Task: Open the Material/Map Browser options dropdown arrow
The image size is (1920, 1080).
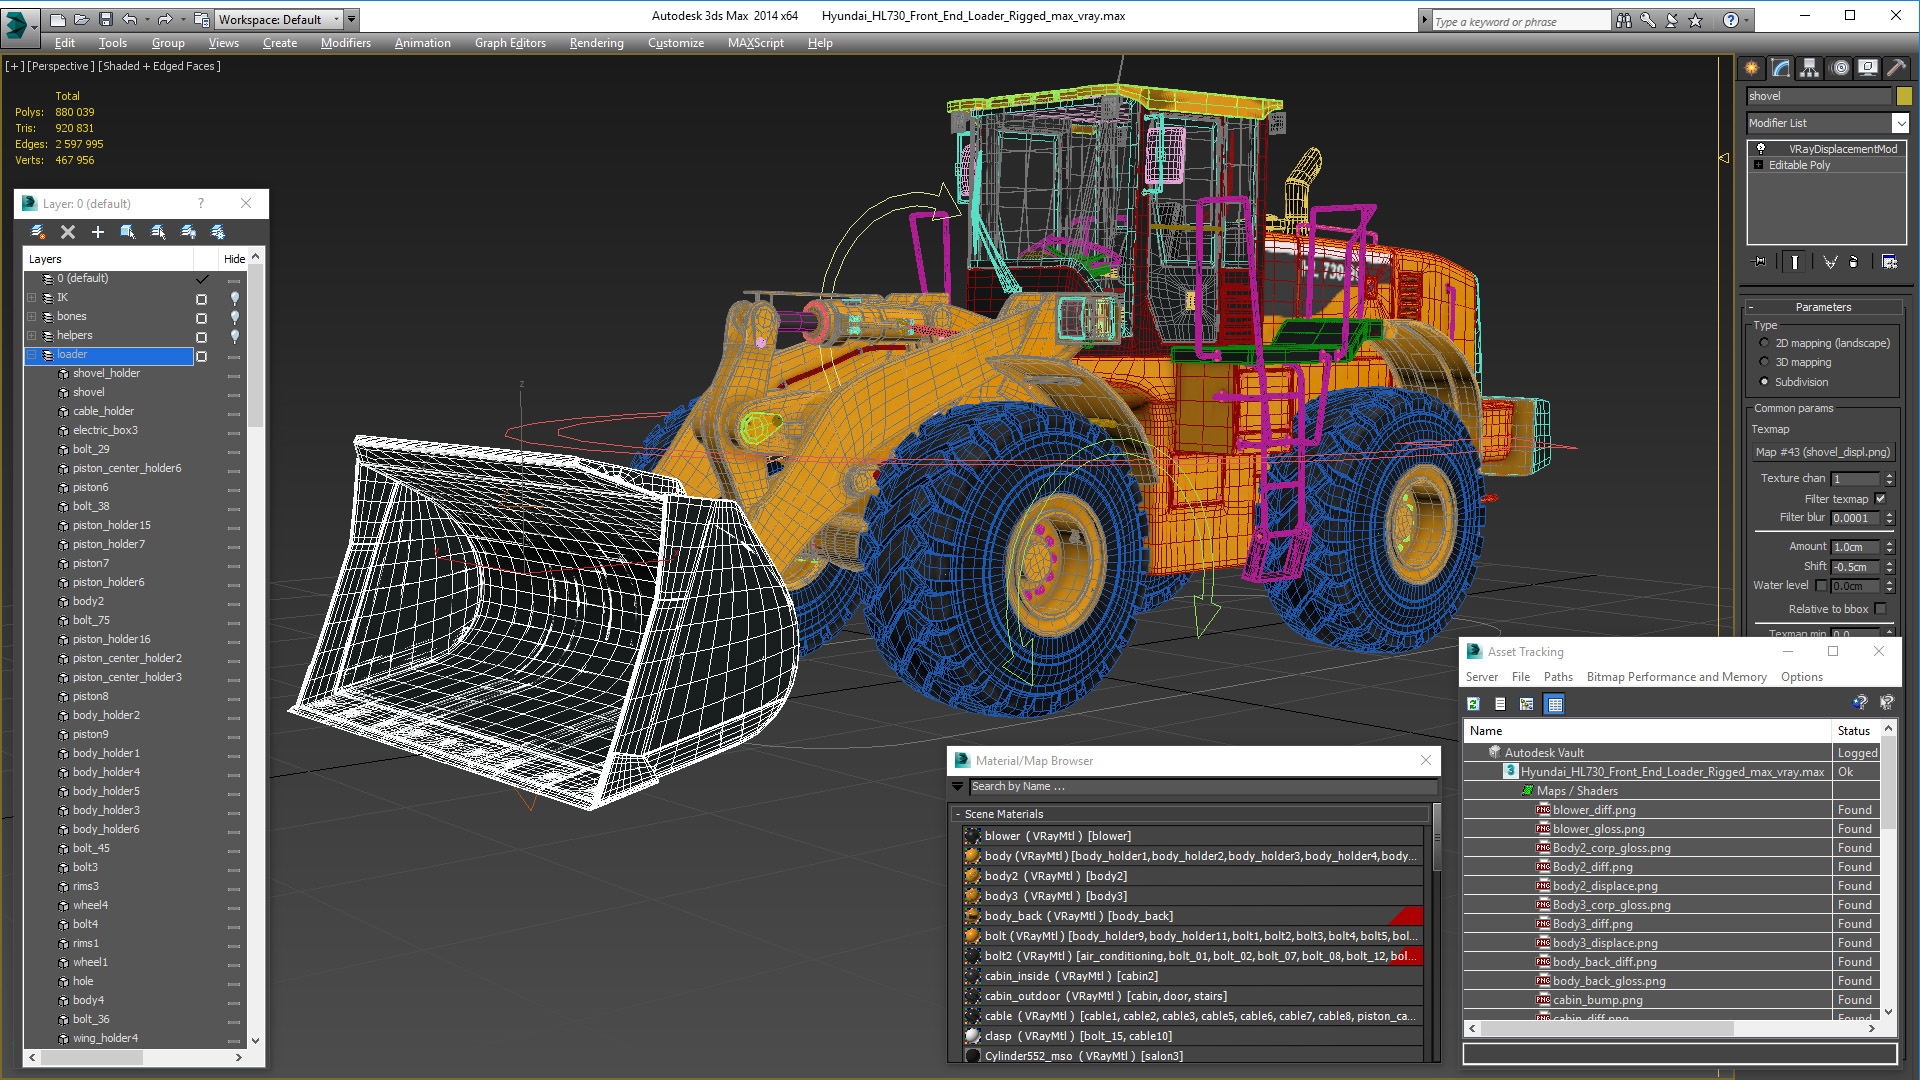Action: (x=958, y=787)
